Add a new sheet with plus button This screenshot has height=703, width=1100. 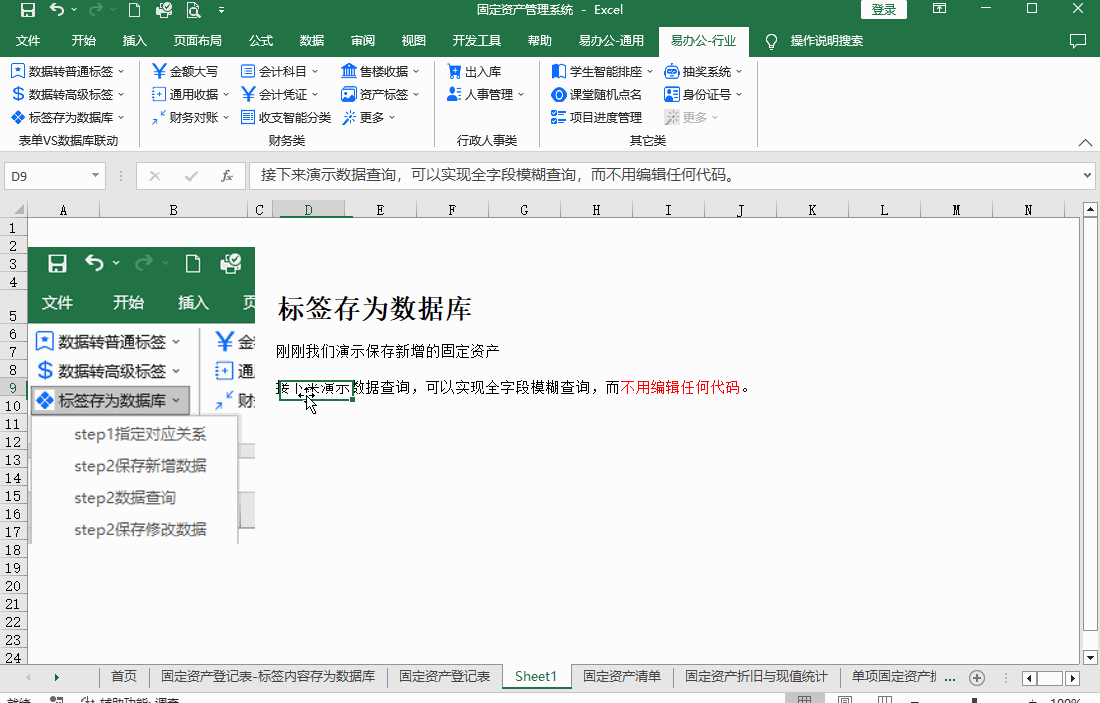[x=977, y=678]
